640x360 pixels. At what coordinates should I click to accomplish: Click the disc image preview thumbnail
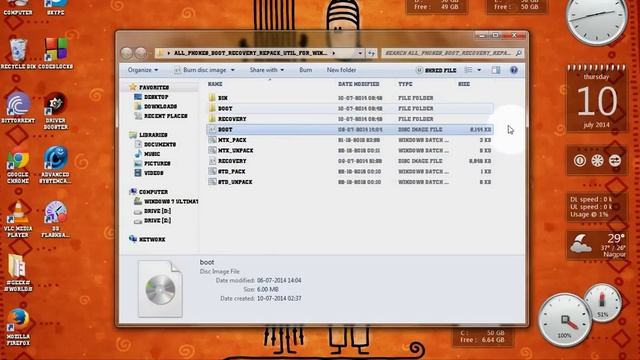[160, 289]
